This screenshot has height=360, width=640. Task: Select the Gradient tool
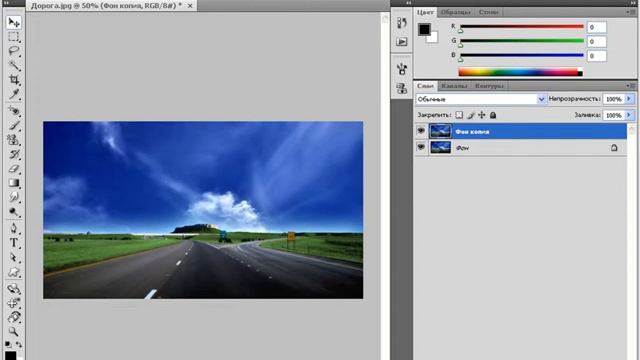(14, 183)
